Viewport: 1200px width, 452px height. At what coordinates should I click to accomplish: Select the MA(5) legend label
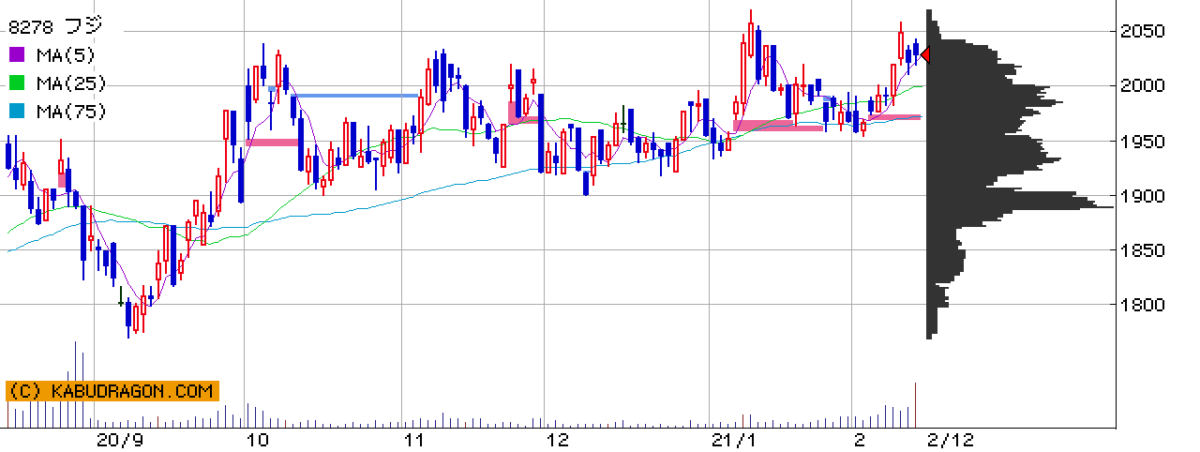(x=66, y=56)
